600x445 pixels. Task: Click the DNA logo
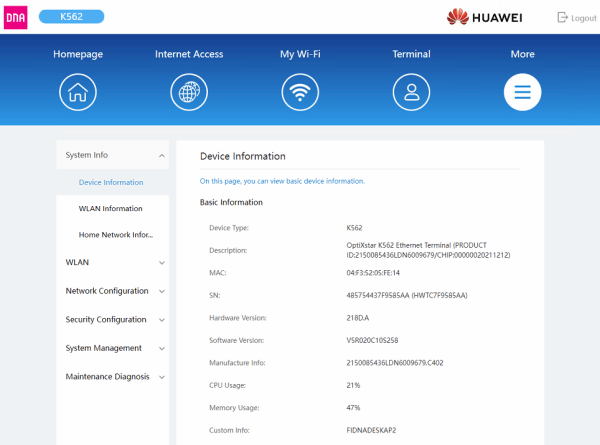pyautogui.click(x=16, y=18)
